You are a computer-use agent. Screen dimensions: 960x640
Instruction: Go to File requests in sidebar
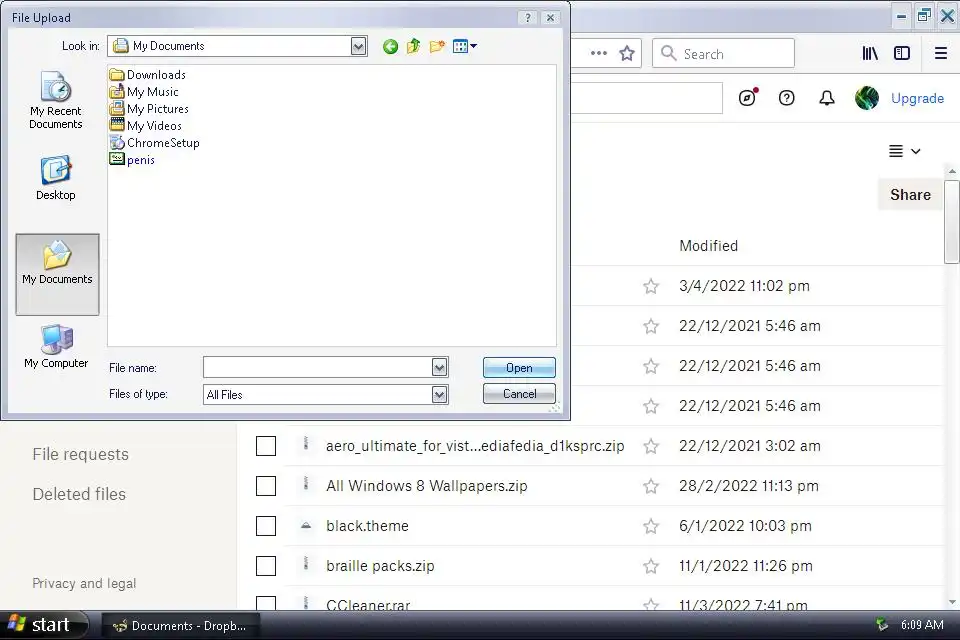81,454
